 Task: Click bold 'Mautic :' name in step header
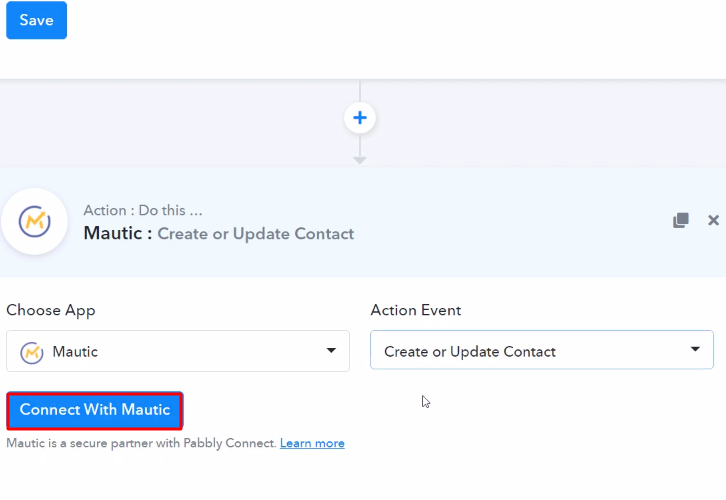118,234
